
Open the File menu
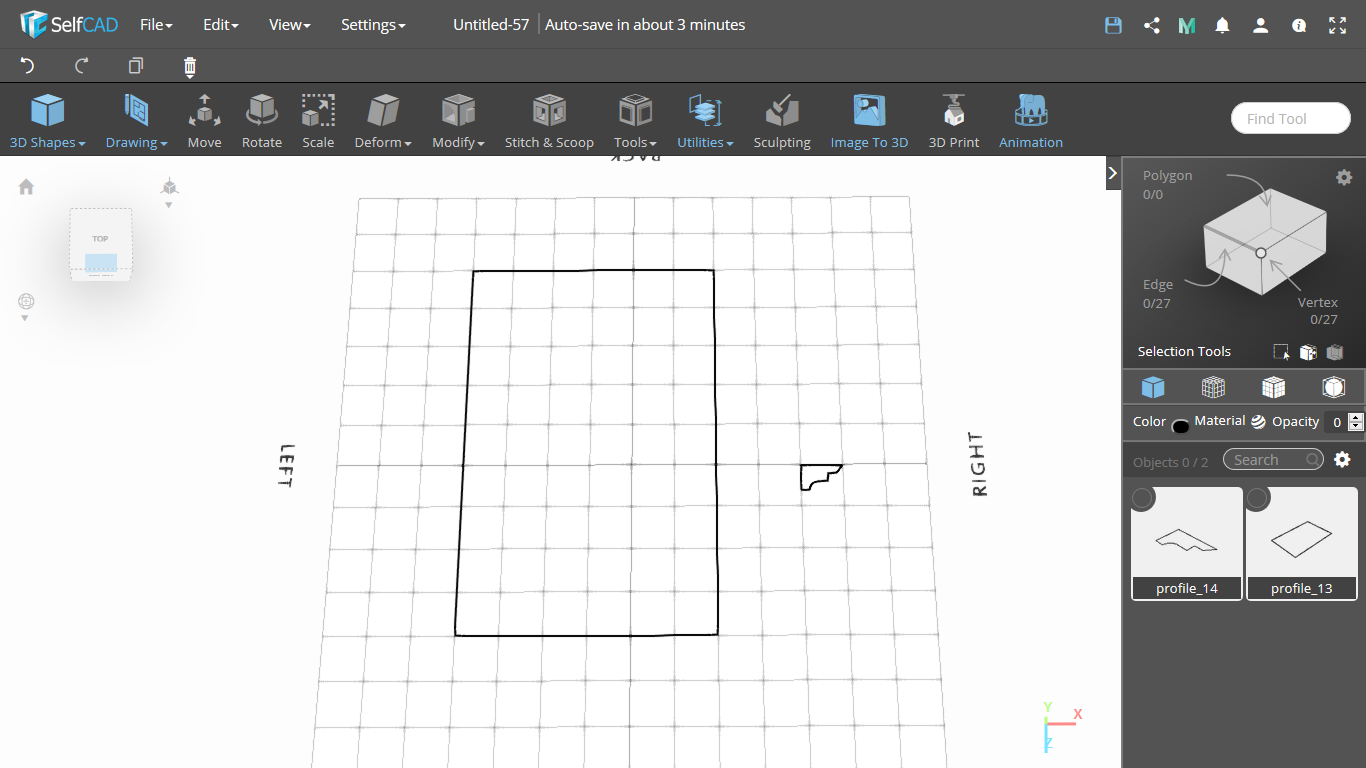click(156, 25)
